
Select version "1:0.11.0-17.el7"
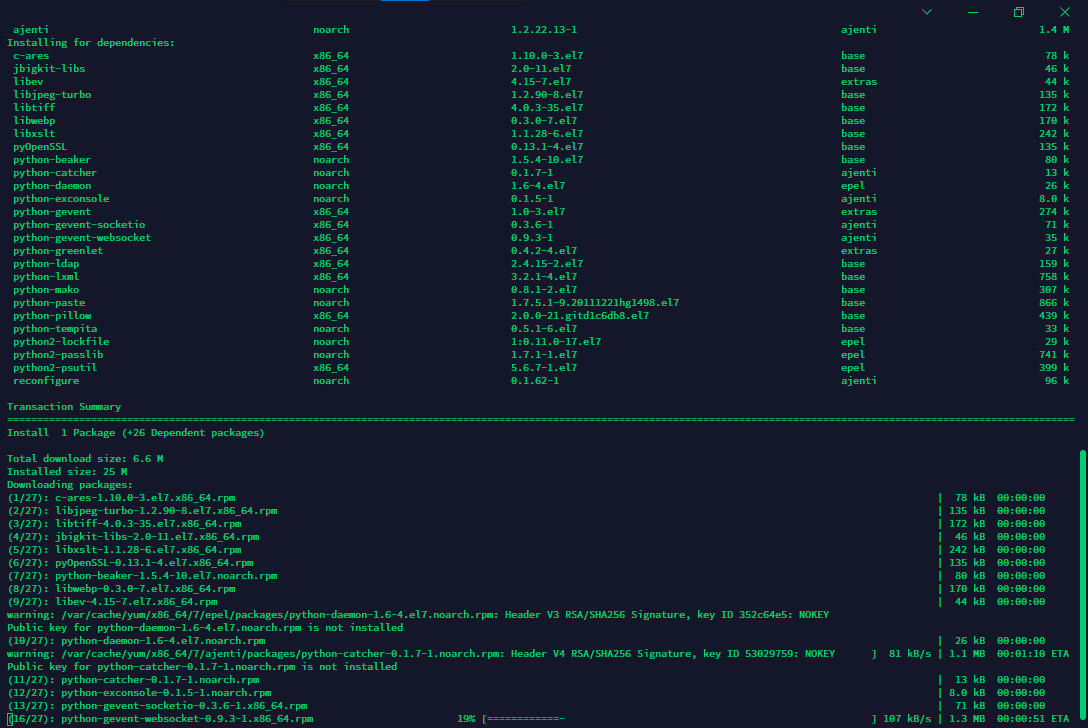556,341
